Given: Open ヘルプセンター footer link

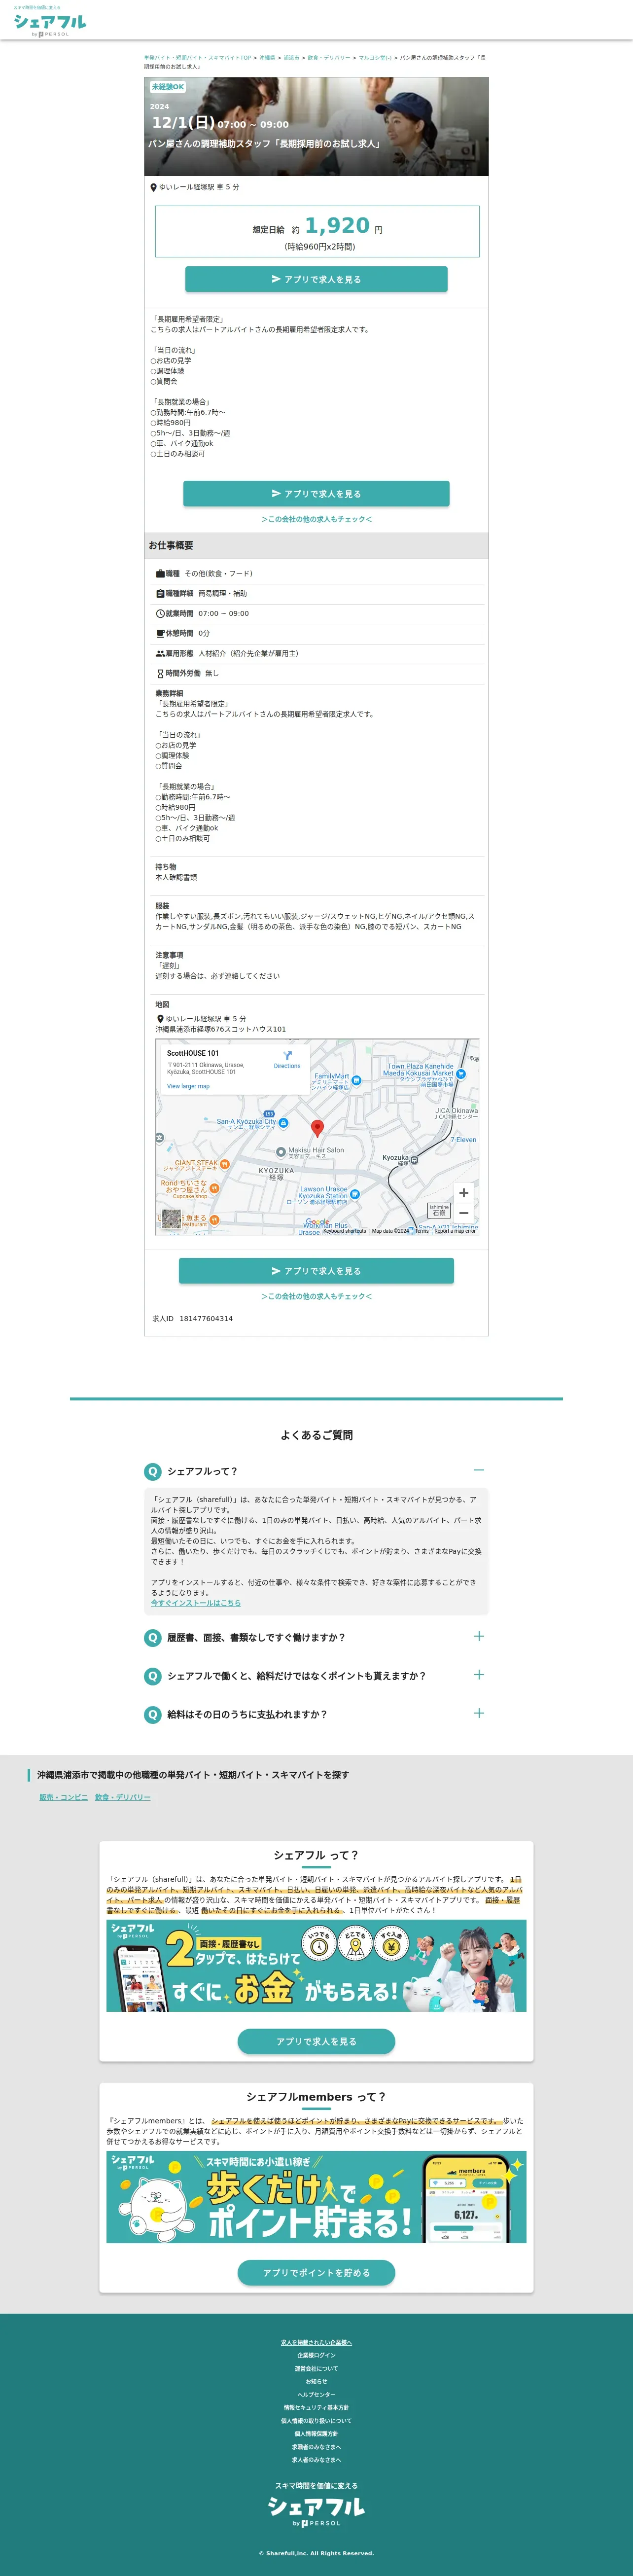Looking at the screenshot, I should click(316, 2394).
